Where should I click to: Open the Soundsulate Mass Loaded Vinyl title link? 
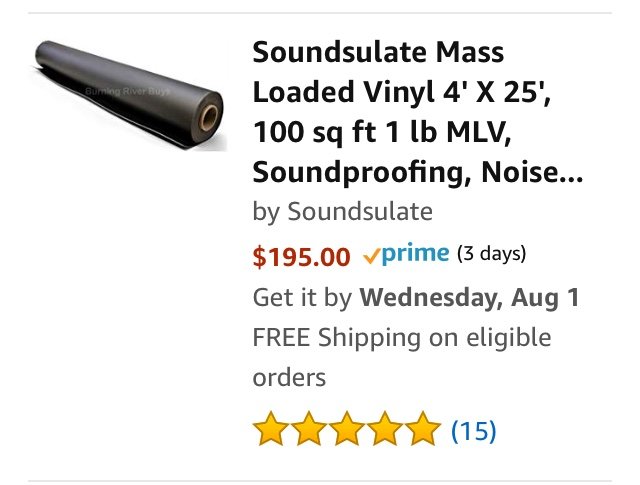coord(418,112)
